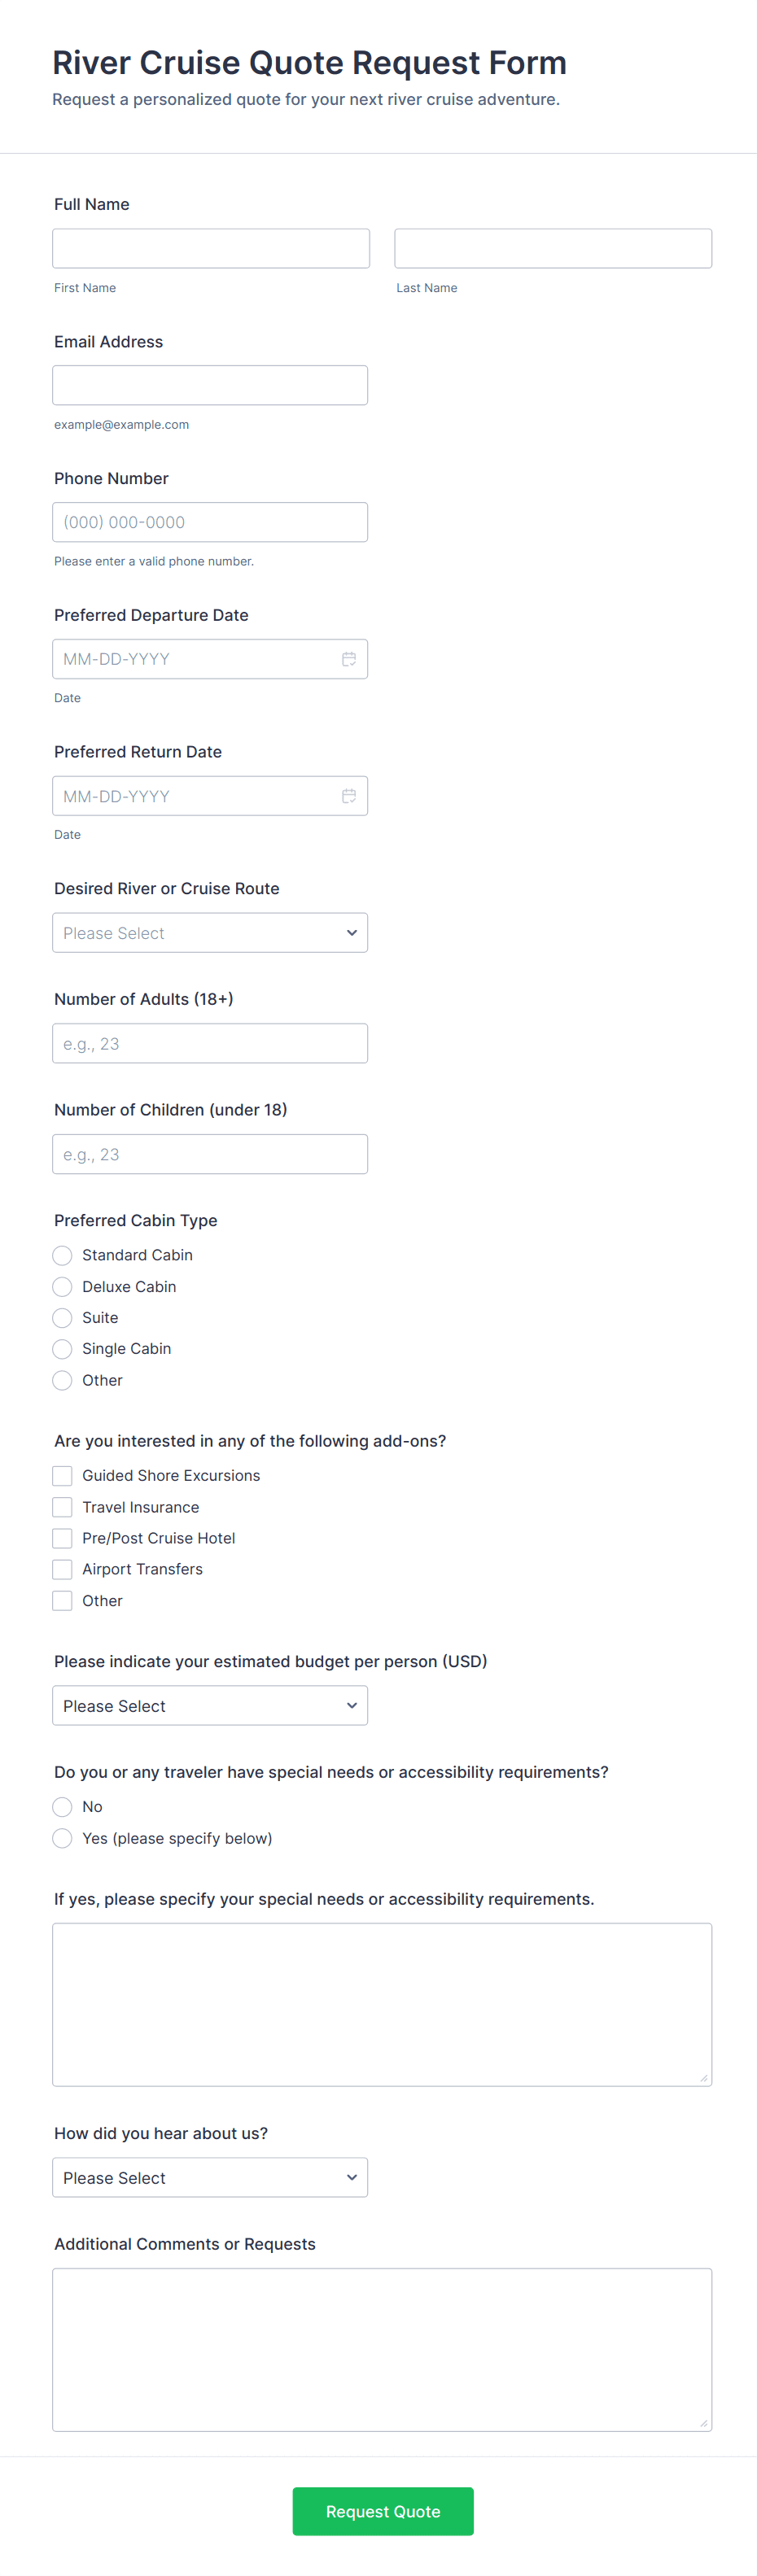The image size is (757, 2576).
Task: Open return date calendar picker icon
Action: click(x=349, y=796)
